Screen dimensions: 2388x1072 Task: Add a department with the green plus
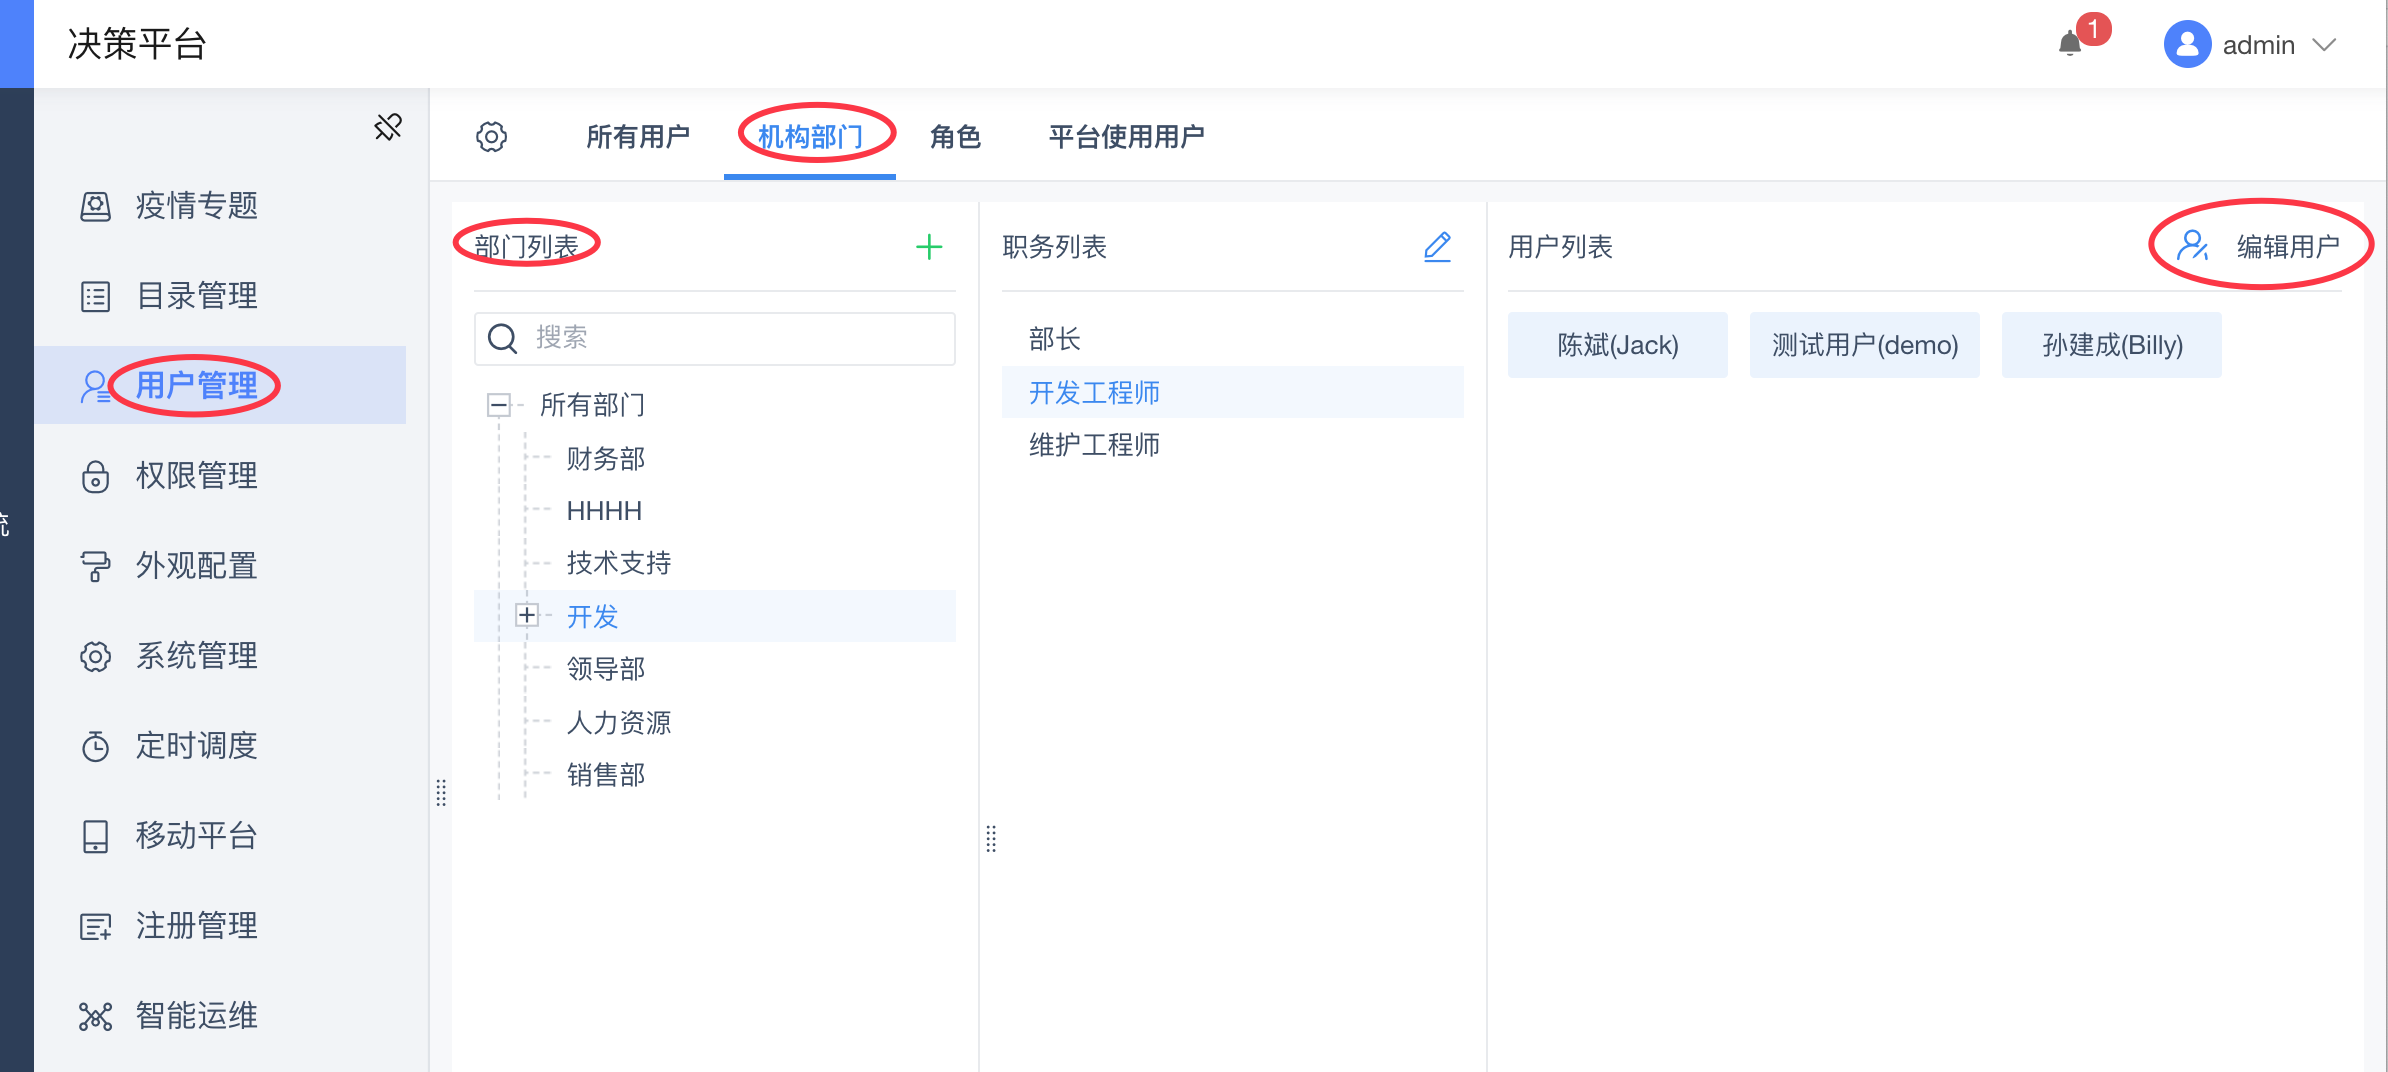click(929, 247)
